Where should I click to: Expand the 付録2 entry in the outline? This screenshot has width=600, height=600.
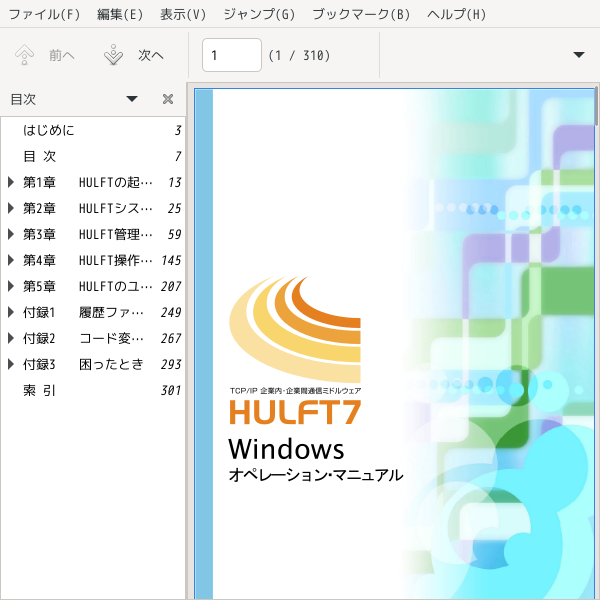pyautogui.click(x=11, y=338)
